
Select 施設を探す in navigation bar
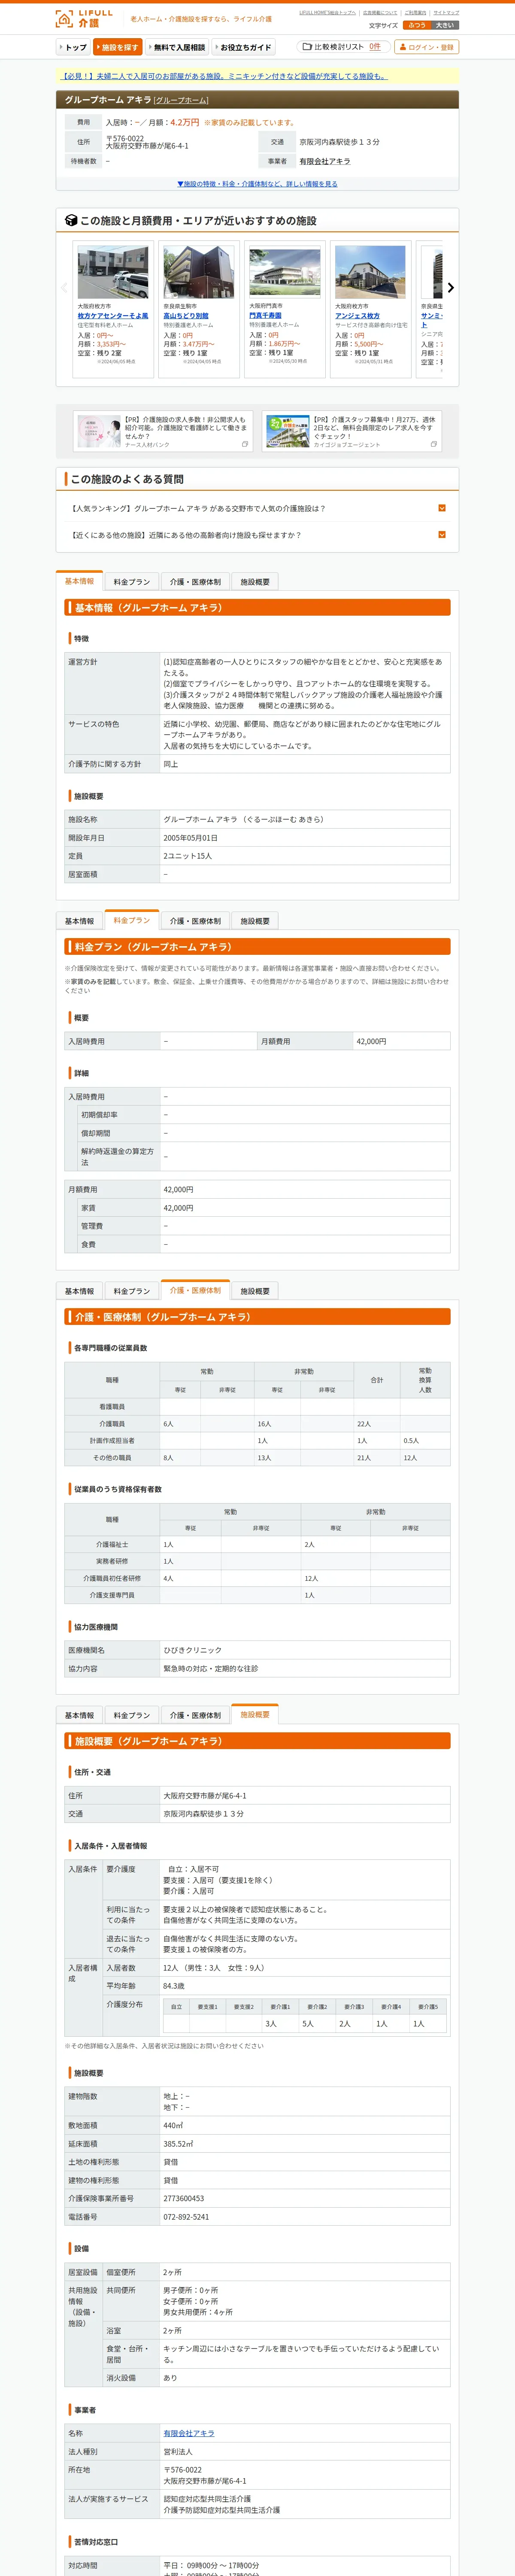click(118, 47)
